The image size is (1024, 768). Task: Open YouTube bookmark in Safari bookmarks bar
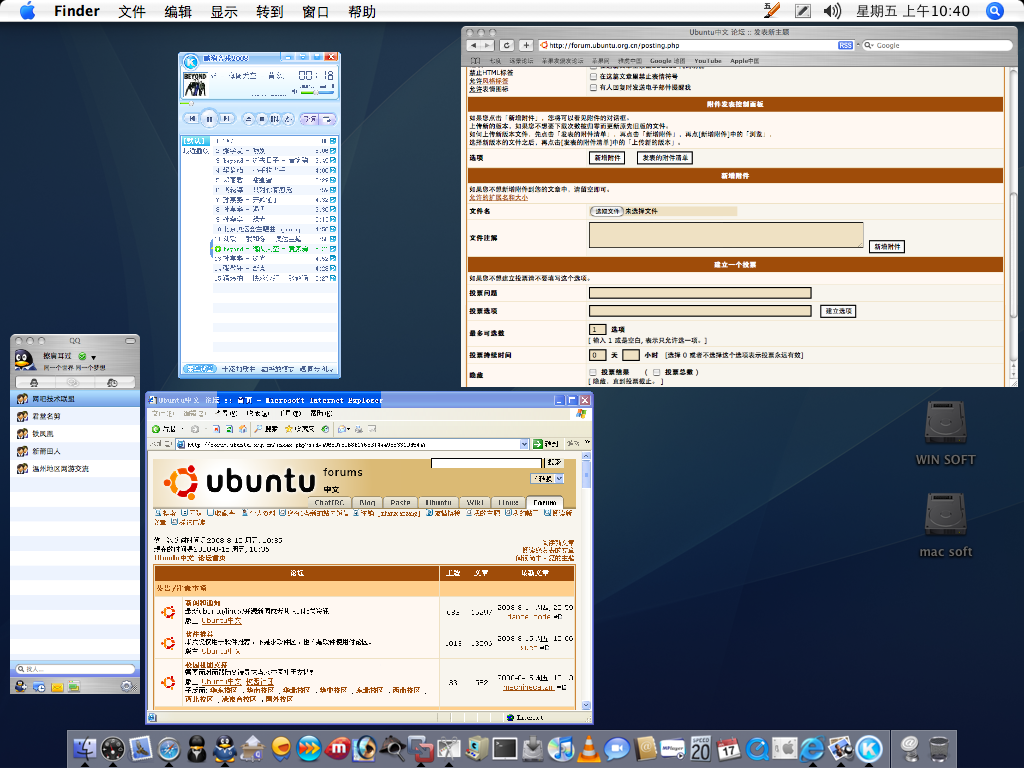click(707, 61)
